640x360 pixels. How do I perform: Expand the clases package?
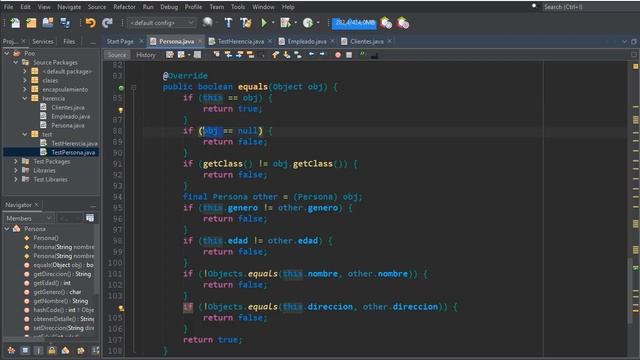point(25,80)
